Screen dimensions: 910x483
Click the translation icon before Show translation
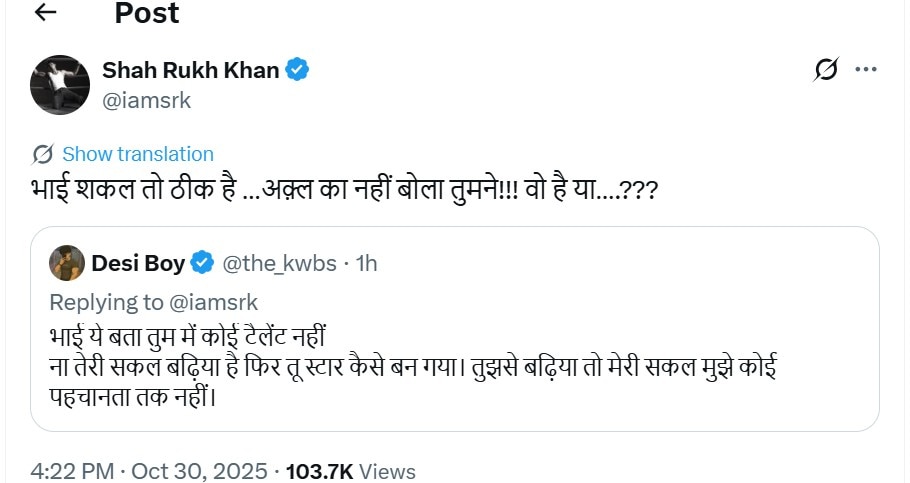pos(42,154)
